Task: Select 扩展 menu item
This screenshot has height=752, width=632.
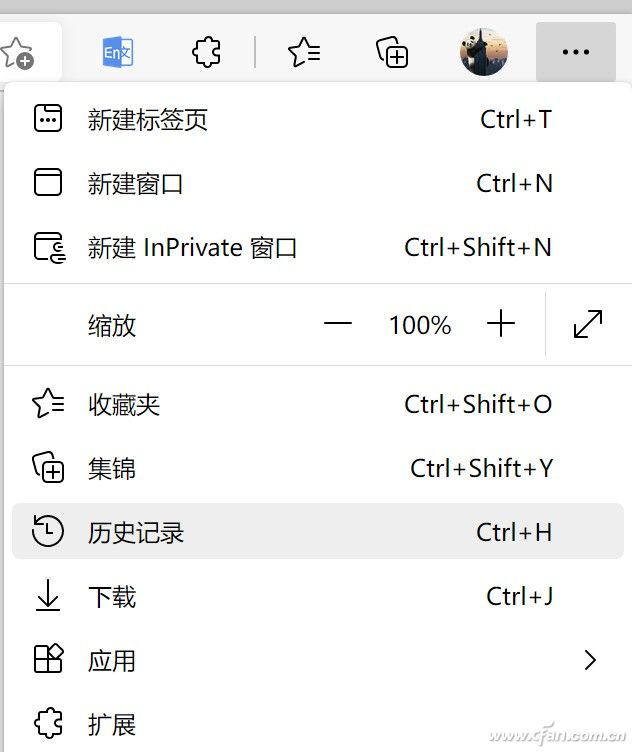Action: point(112,724)
